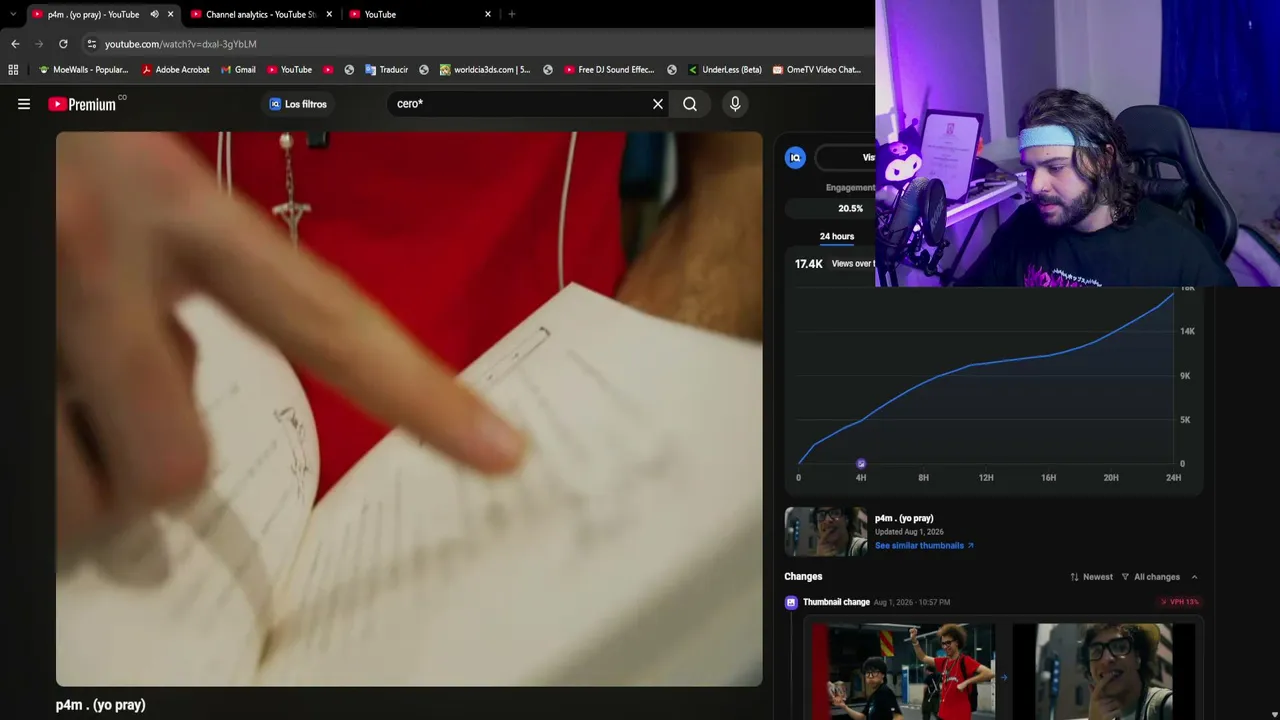View the new thumbnail with glasses closeup
Image resolution: width=1280 pixels, height=720 pixels.
point(1104,671)
